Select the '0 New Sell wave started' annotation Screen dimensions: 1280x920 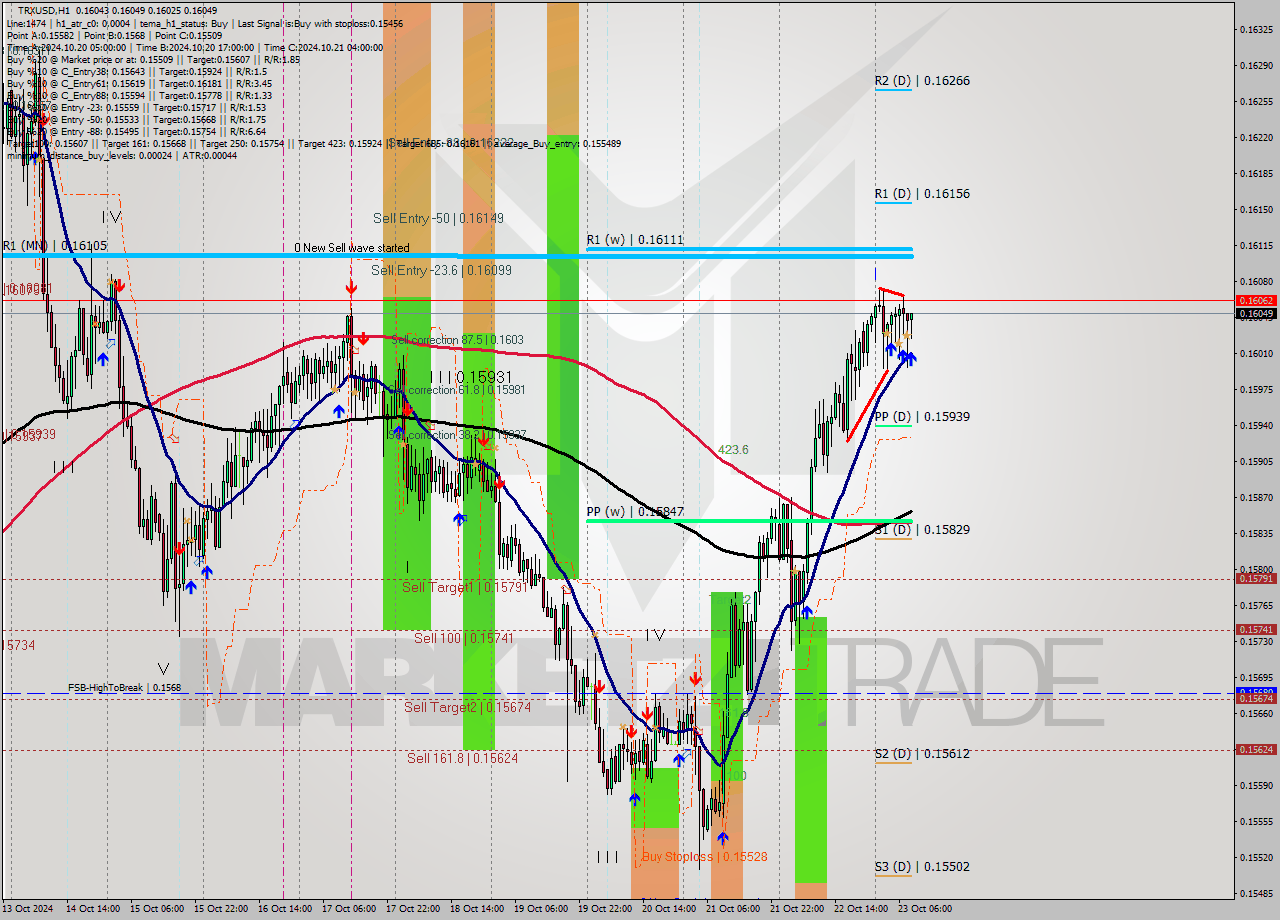351,248
